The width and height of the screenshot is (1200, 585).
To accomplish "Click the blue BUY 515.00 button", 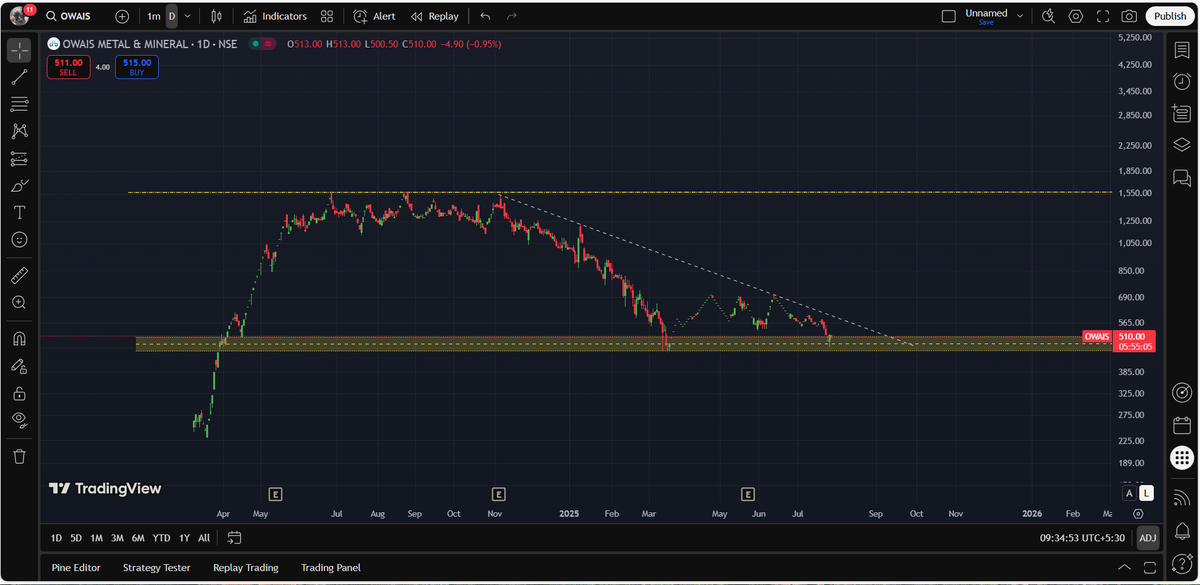I will coord(135,67).
